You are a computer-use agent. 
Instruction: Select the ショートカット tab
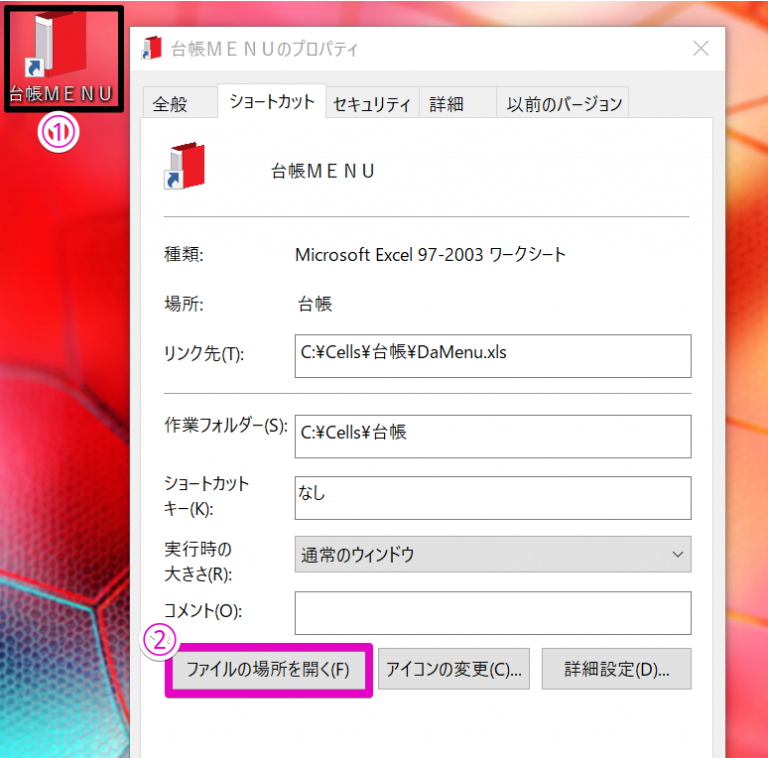(x=272, y=101)
